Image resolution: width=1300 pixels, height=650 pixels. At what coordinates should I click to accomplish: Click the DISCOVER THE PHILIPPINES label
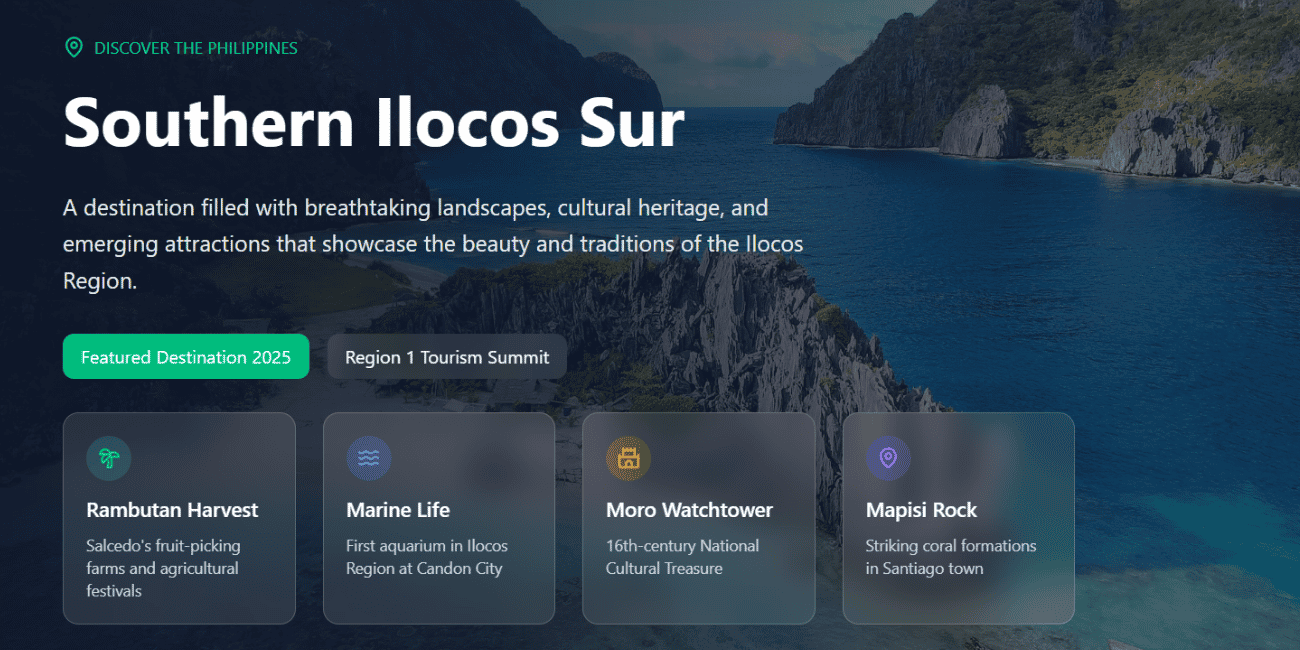pyautogui.click(x=196, y=47)
